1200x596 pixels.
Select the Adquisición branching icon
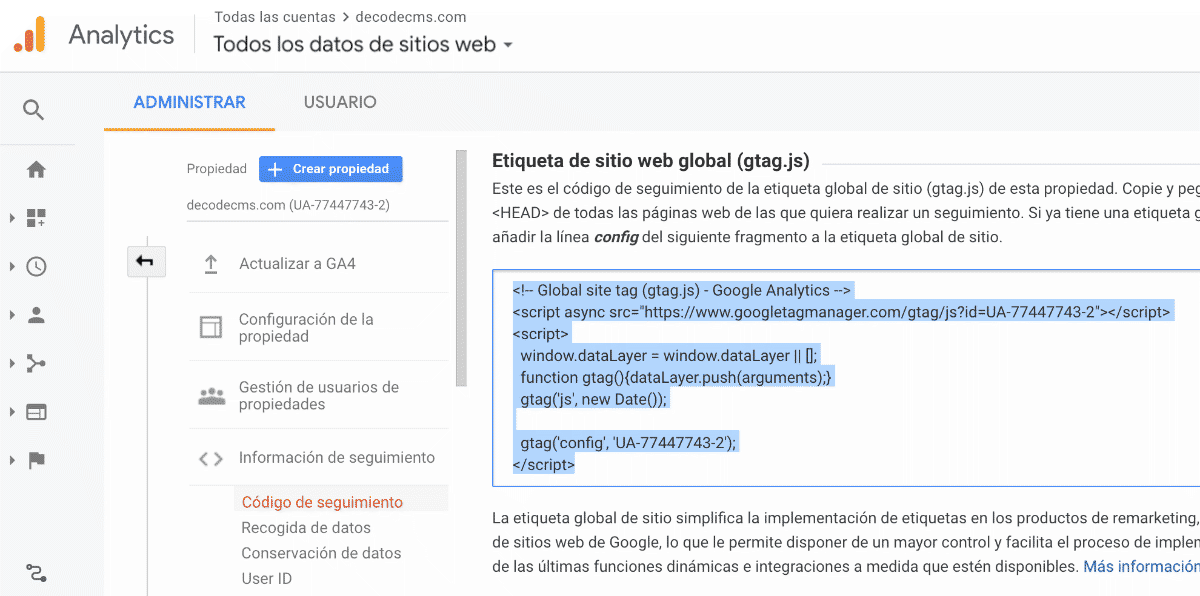click(36, 363)
